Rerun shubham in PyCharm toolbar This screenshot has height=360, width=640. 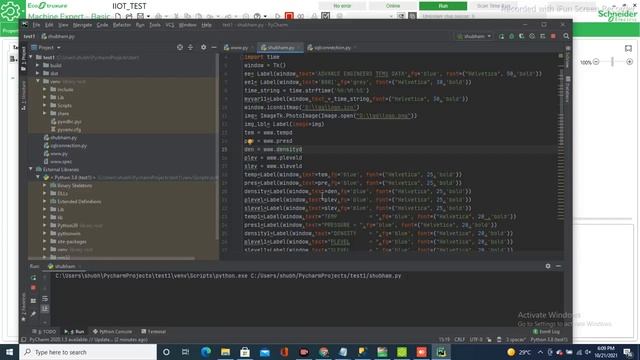point(502,36)
